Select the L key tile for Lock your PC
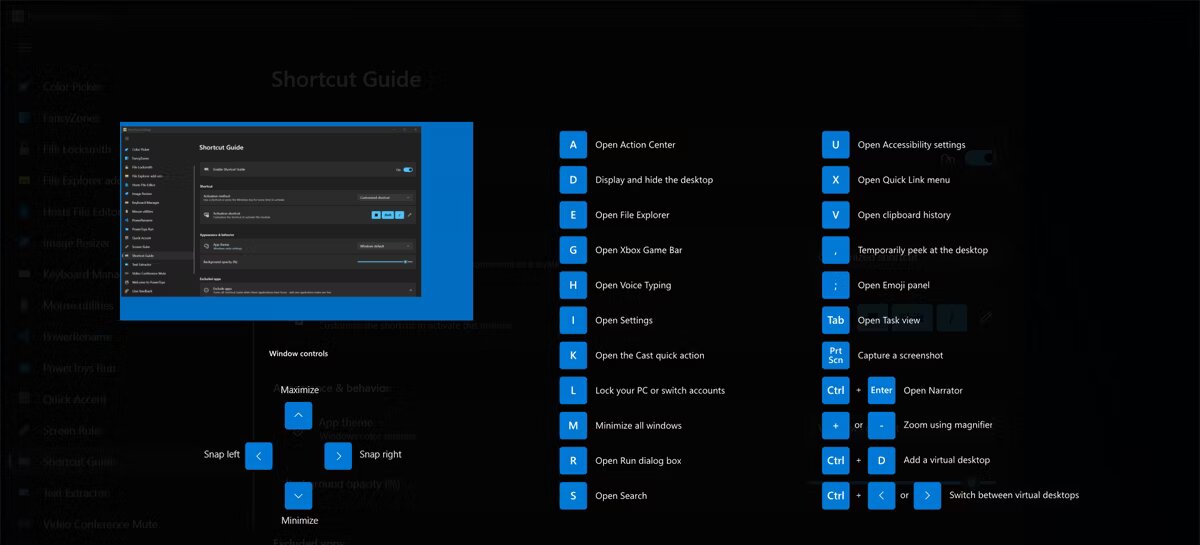 573,390
